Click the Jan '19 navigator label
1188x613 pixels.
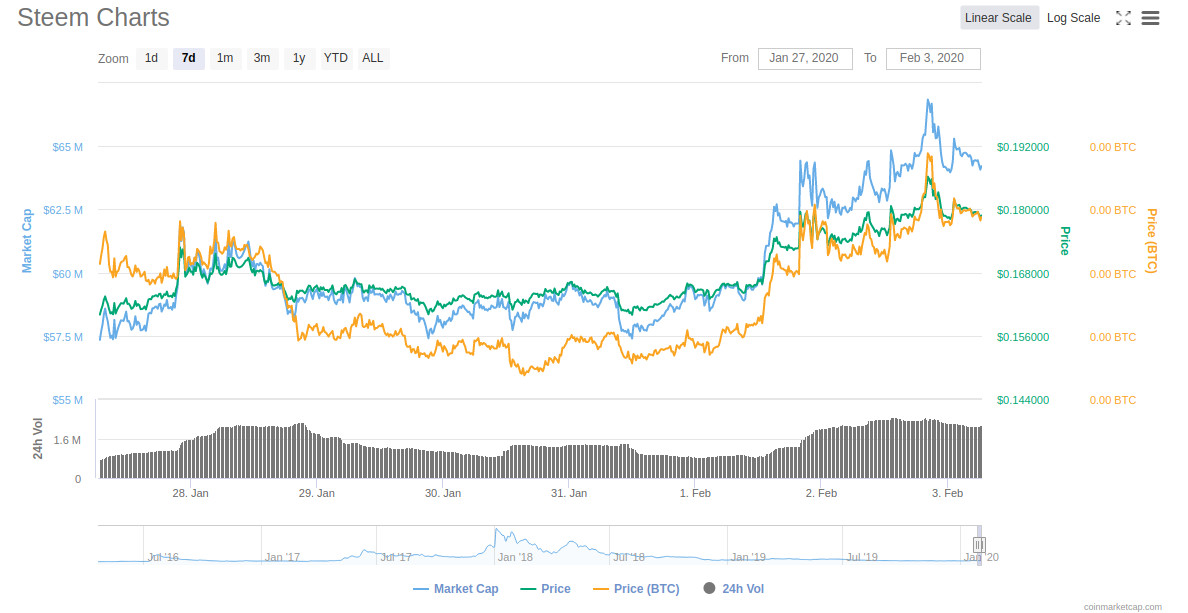pyautogui.click(x=748, y=557)
